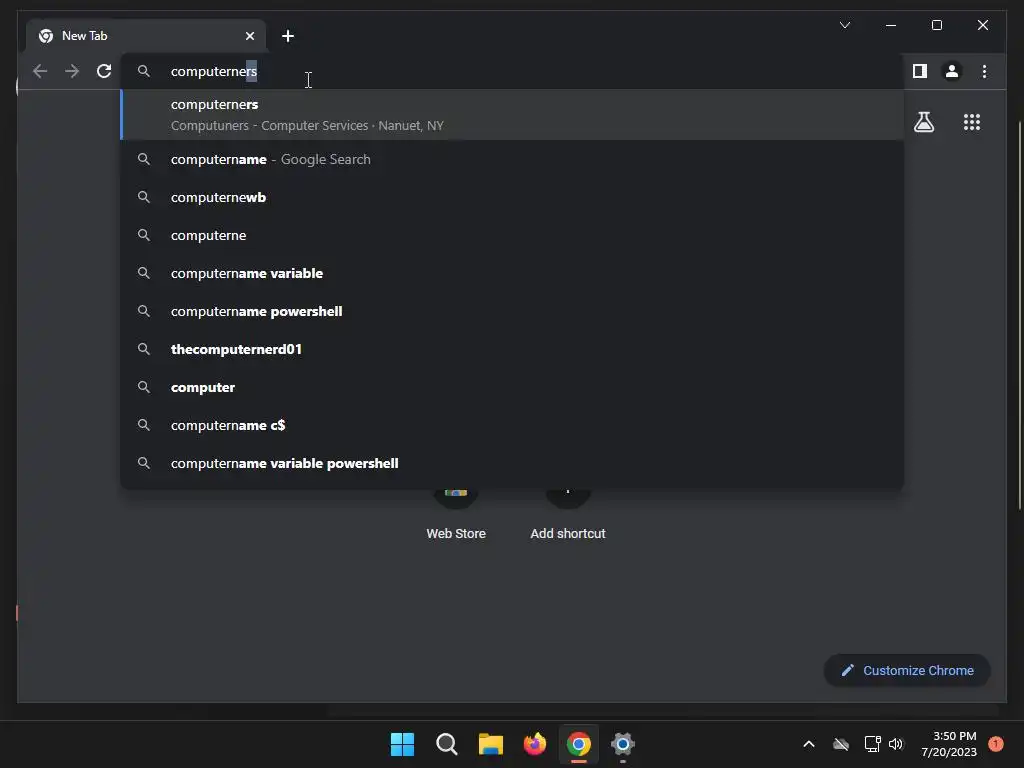Pick thecomputernerd01 suggestion
This screenshot has width=1024, height=768.
click(x=513, y=349)
